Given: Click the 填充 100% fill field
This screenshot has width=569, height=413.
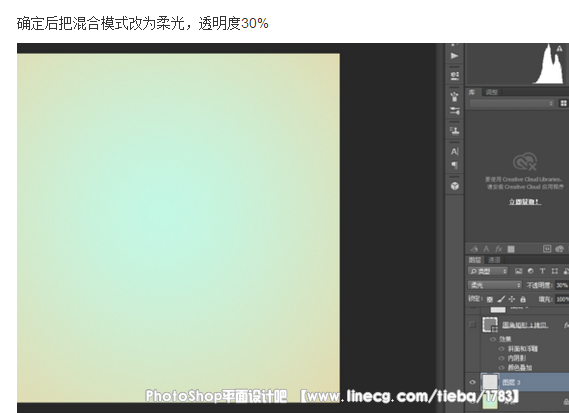Looking at the screenshot, I should point(562,299).
